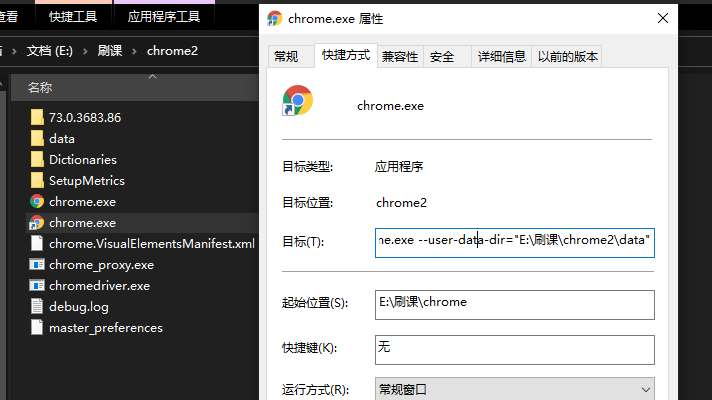The height and width of the screenshot is (400, 712).
Task: Click chrome2 in the address breadcrumb
Action: click(173, 50)
